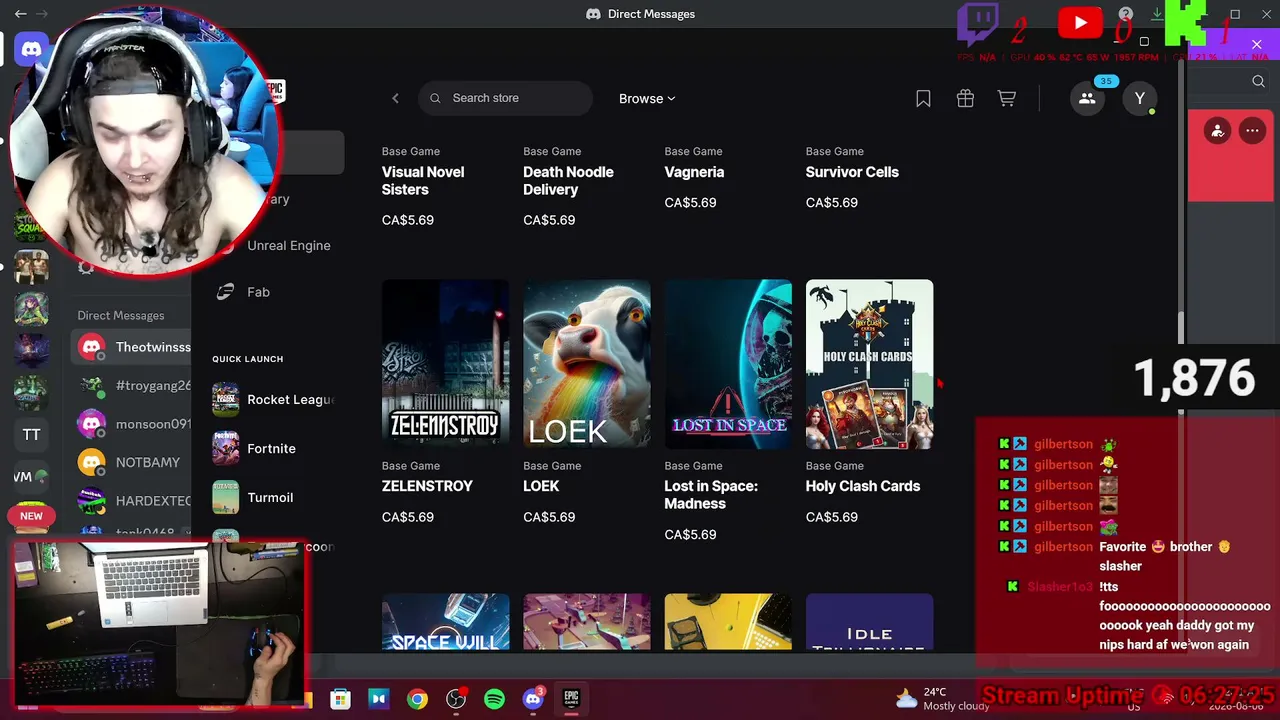Viewport: 1280px width, 720px height.
Task: Switch to Epic Games Launcher on taskbar
Action: click(x=571, y=699)
